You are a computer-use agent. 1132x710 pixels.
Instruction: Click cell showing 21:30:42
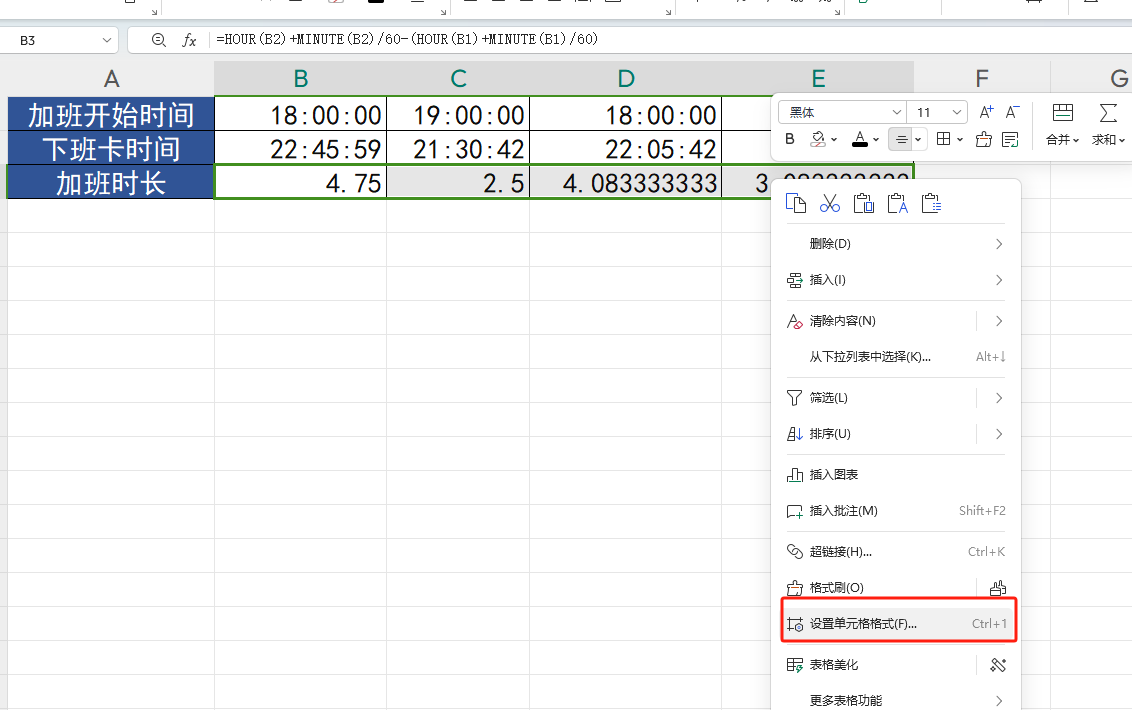coord(458,148)
